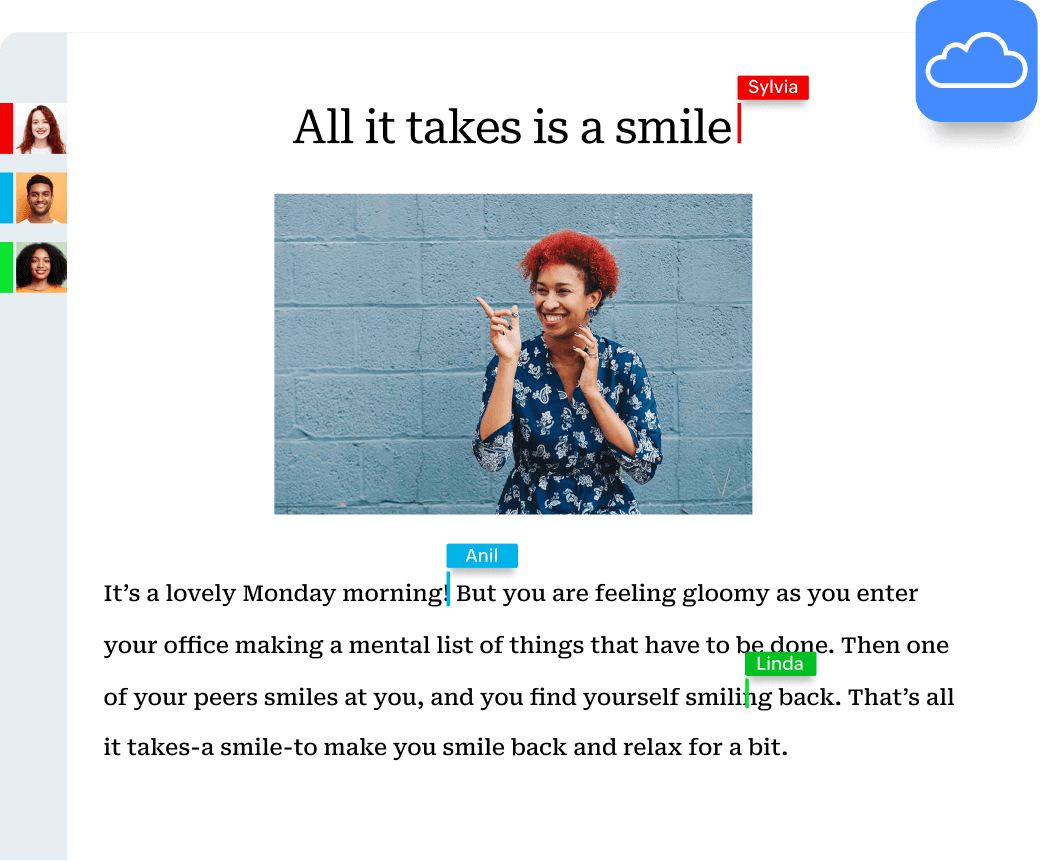Viewport: 1040px width, 861px height.
Task: Select the curly-haired woman collaborator avatar
Action: click(x=41, y=267)
